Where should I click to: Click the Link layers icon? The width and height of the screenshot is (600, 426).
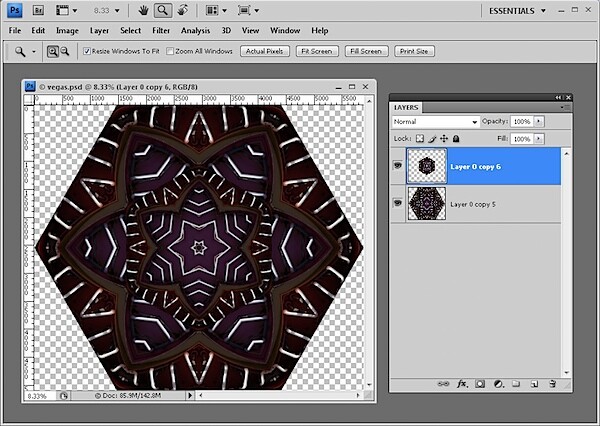coord(443,384)
